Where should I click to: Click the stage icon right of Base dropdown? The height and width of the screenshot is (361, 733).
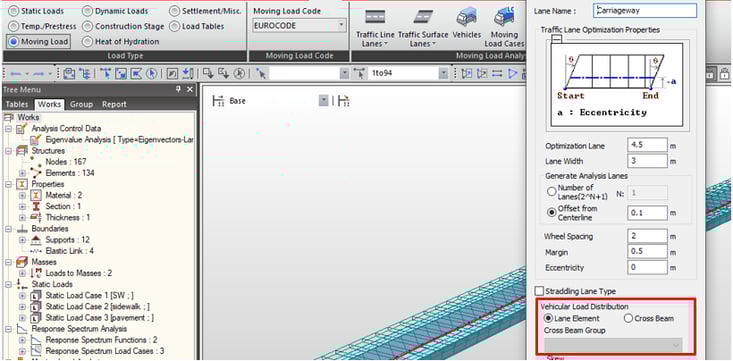[x=344, y=101]
